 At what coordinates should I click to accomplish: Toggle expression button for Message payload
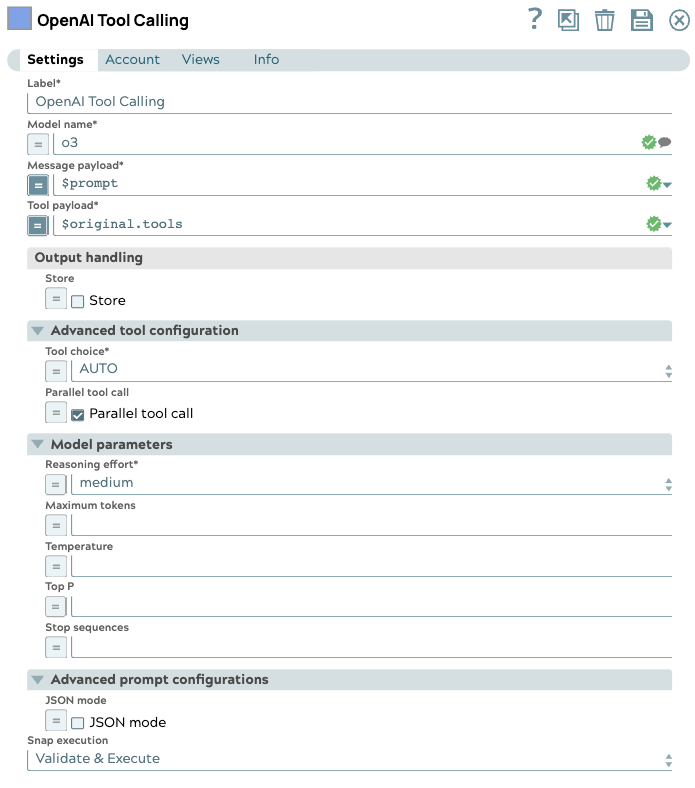coord(38,184)
